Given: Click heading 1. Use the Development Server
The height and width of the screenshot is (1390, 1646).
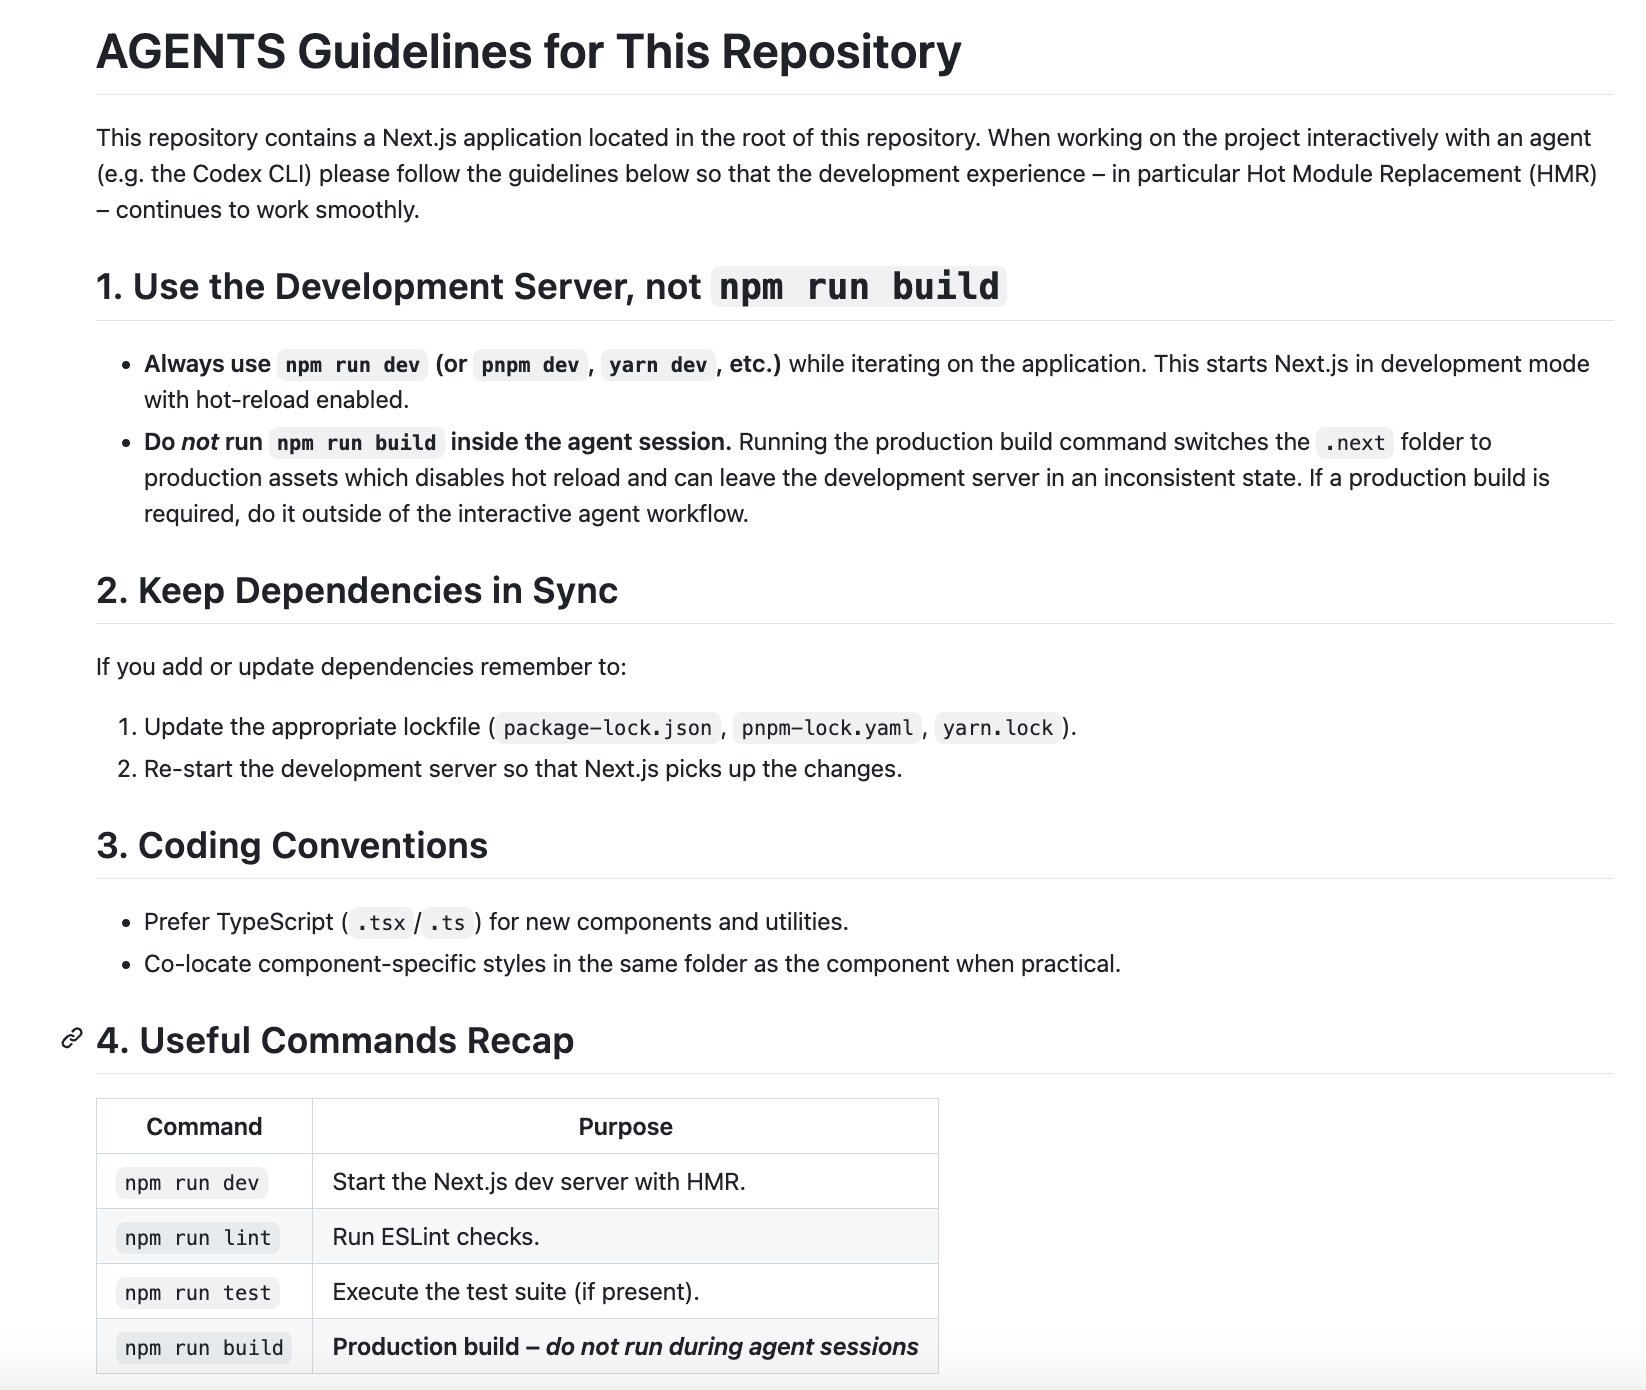Looking at the screenshot, I should (x=551, y=287).
